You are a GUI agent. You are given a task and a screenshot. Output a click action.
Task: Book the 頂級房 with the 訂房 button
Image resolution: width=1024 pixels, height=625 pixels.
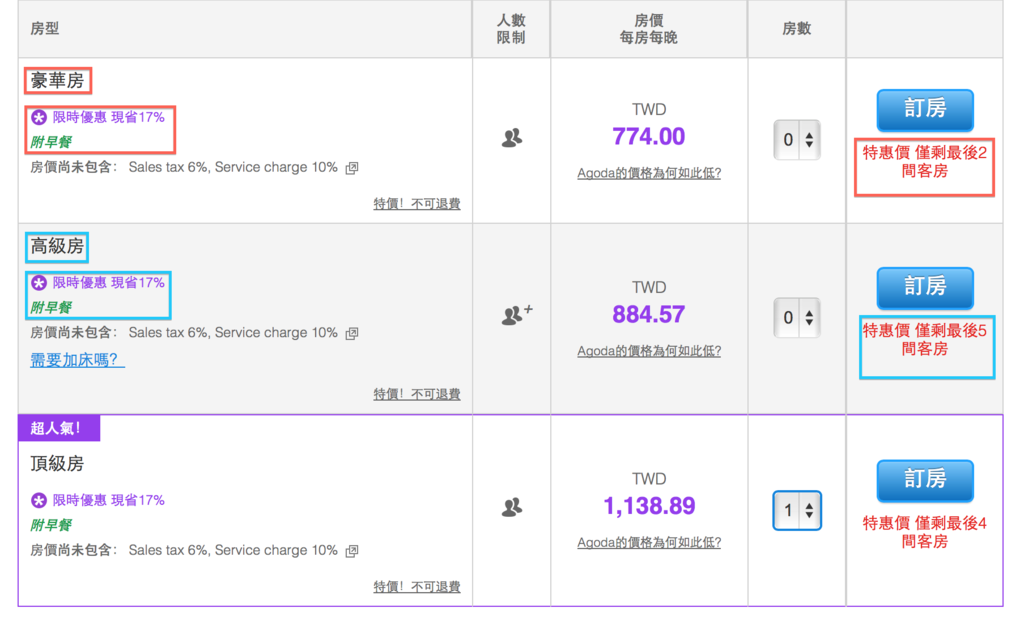(x=924, y=481)
